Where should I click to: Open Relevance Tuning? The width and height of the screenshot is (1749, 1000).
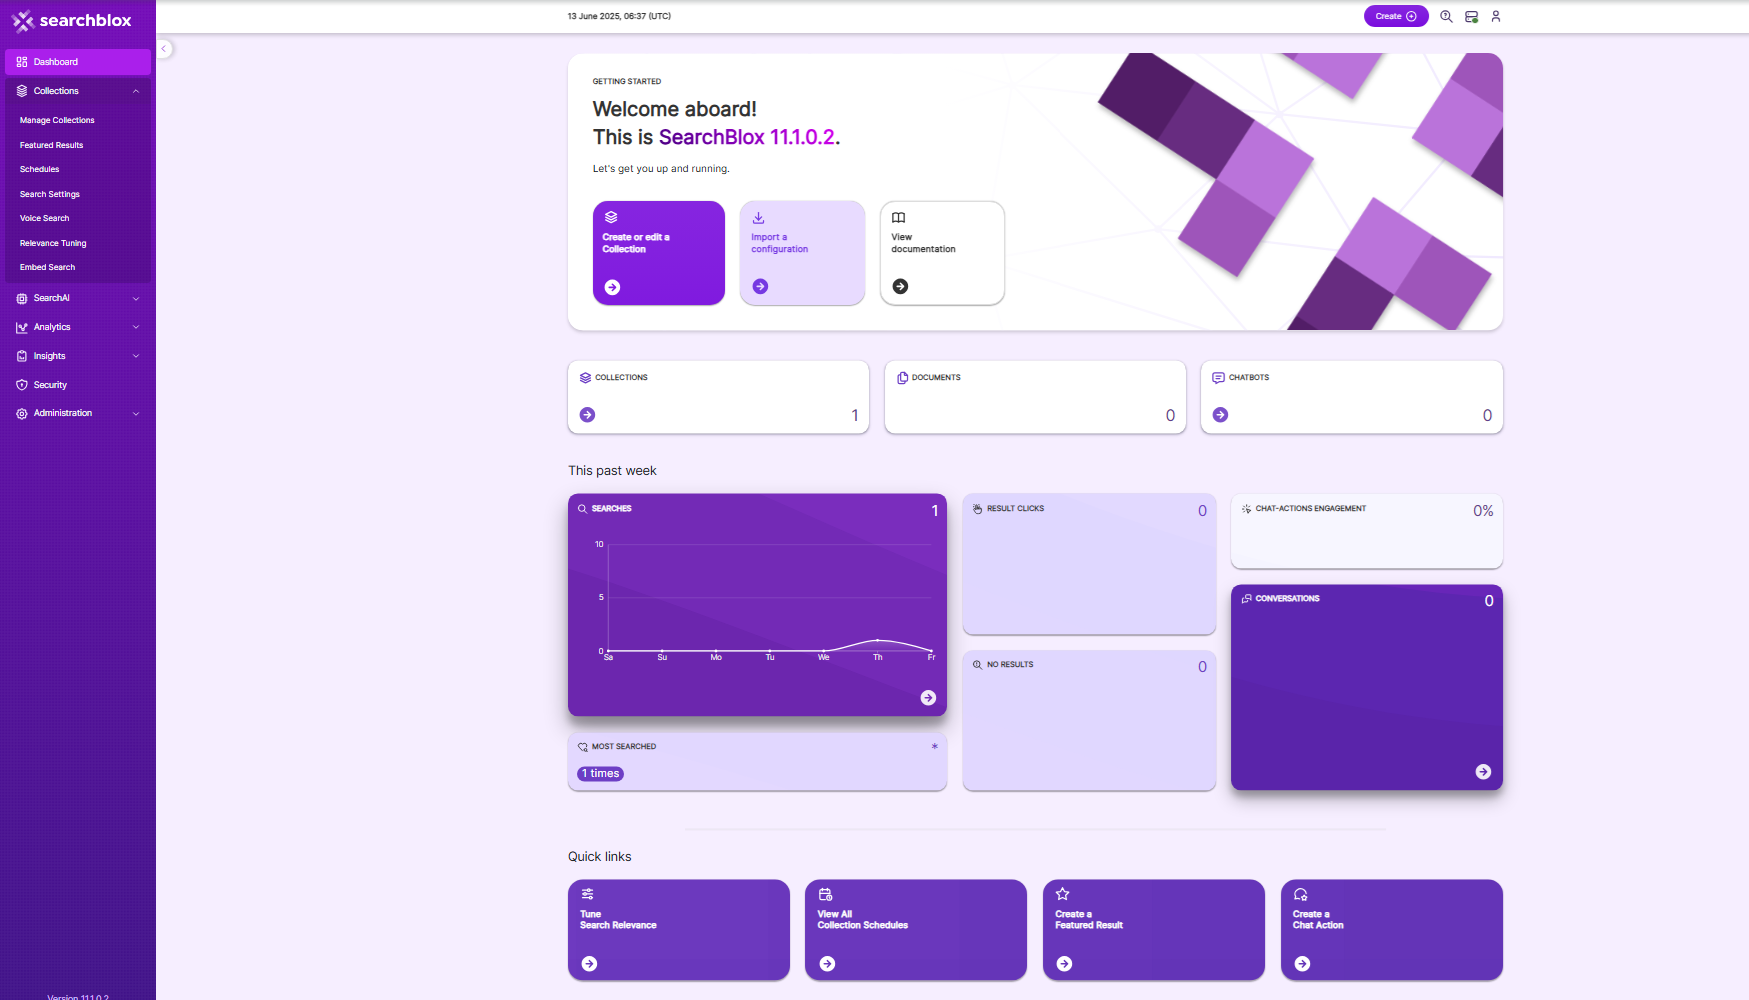pos(53,243)
